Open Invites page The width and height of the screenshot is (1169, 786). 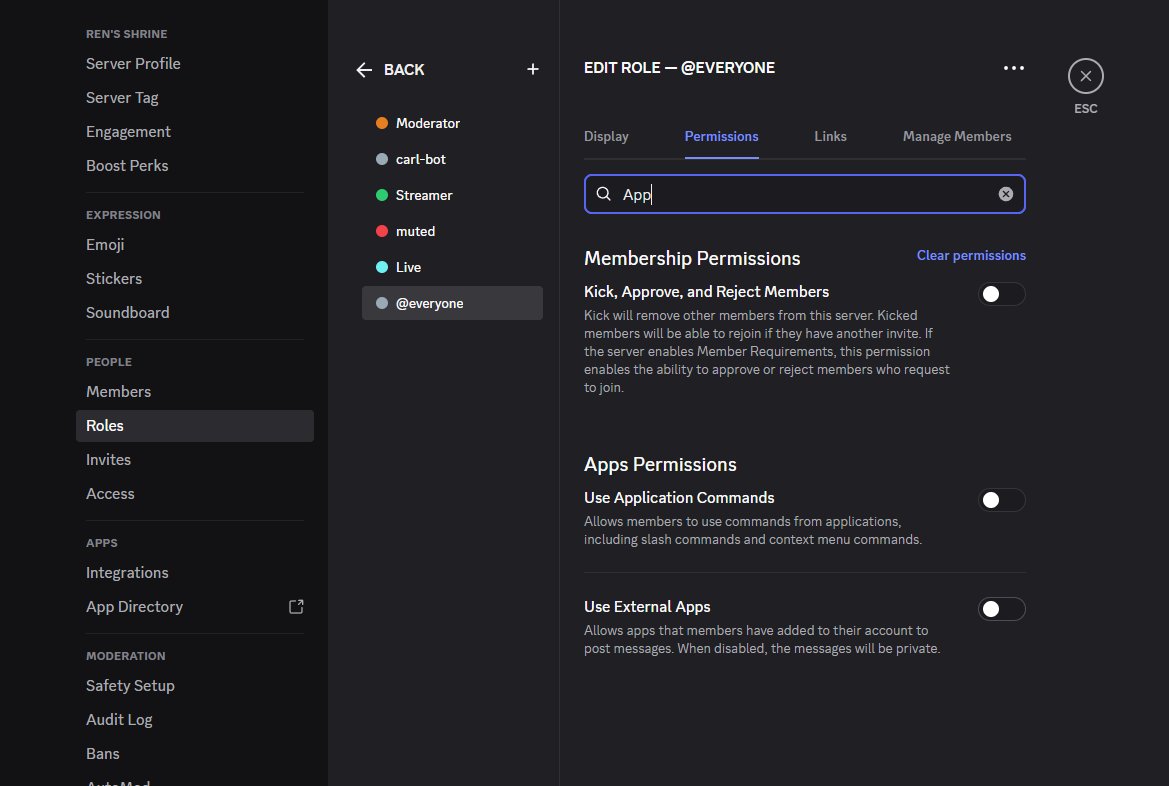pyautogui.click(x=195, y=459)
